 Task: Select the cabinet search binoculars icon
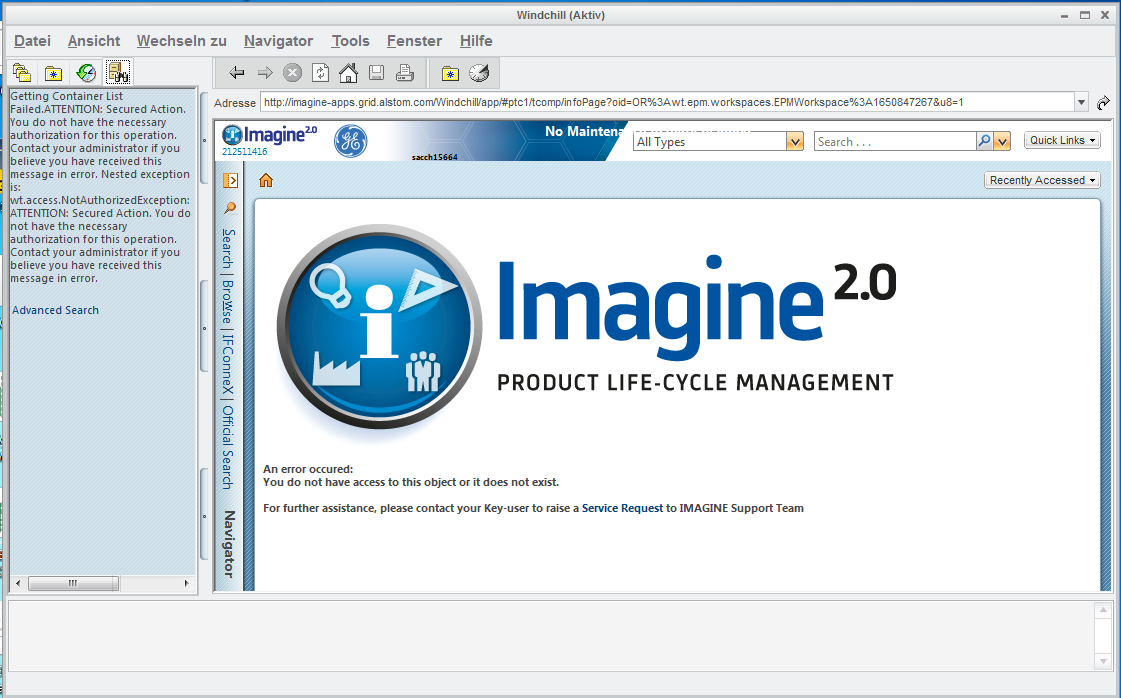[x=118, y=72]
